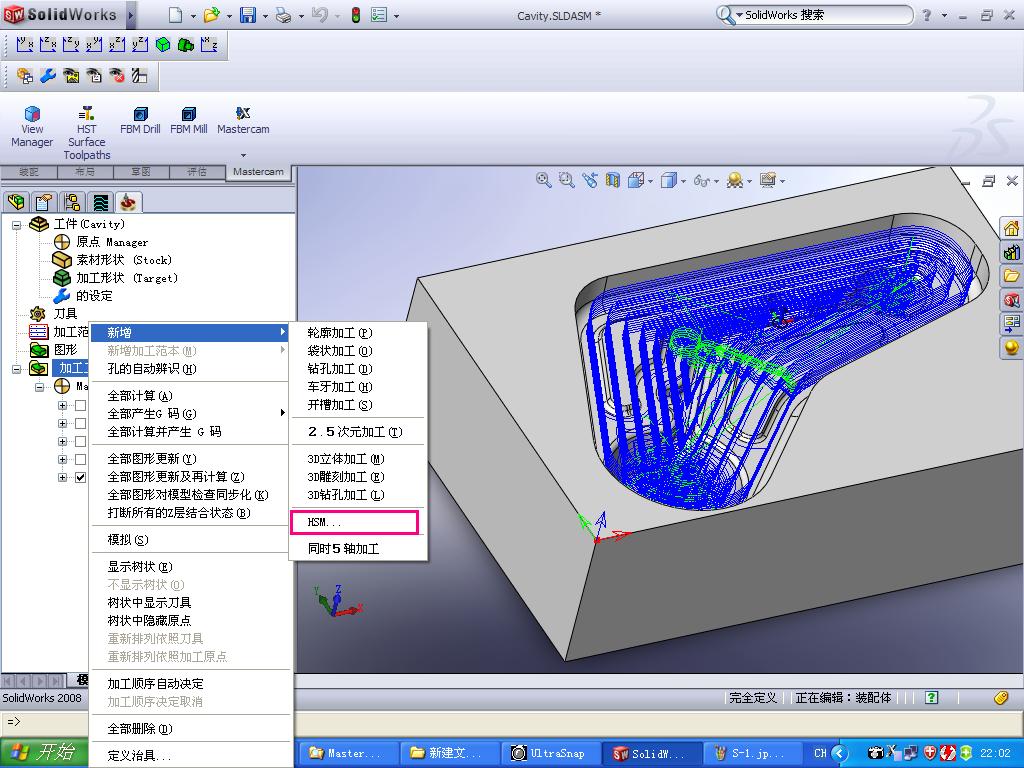The image size is (1024, 768).
Task: Open the PropertyManager tab icon
Action: pyautogui.click(x=44, y=202)
